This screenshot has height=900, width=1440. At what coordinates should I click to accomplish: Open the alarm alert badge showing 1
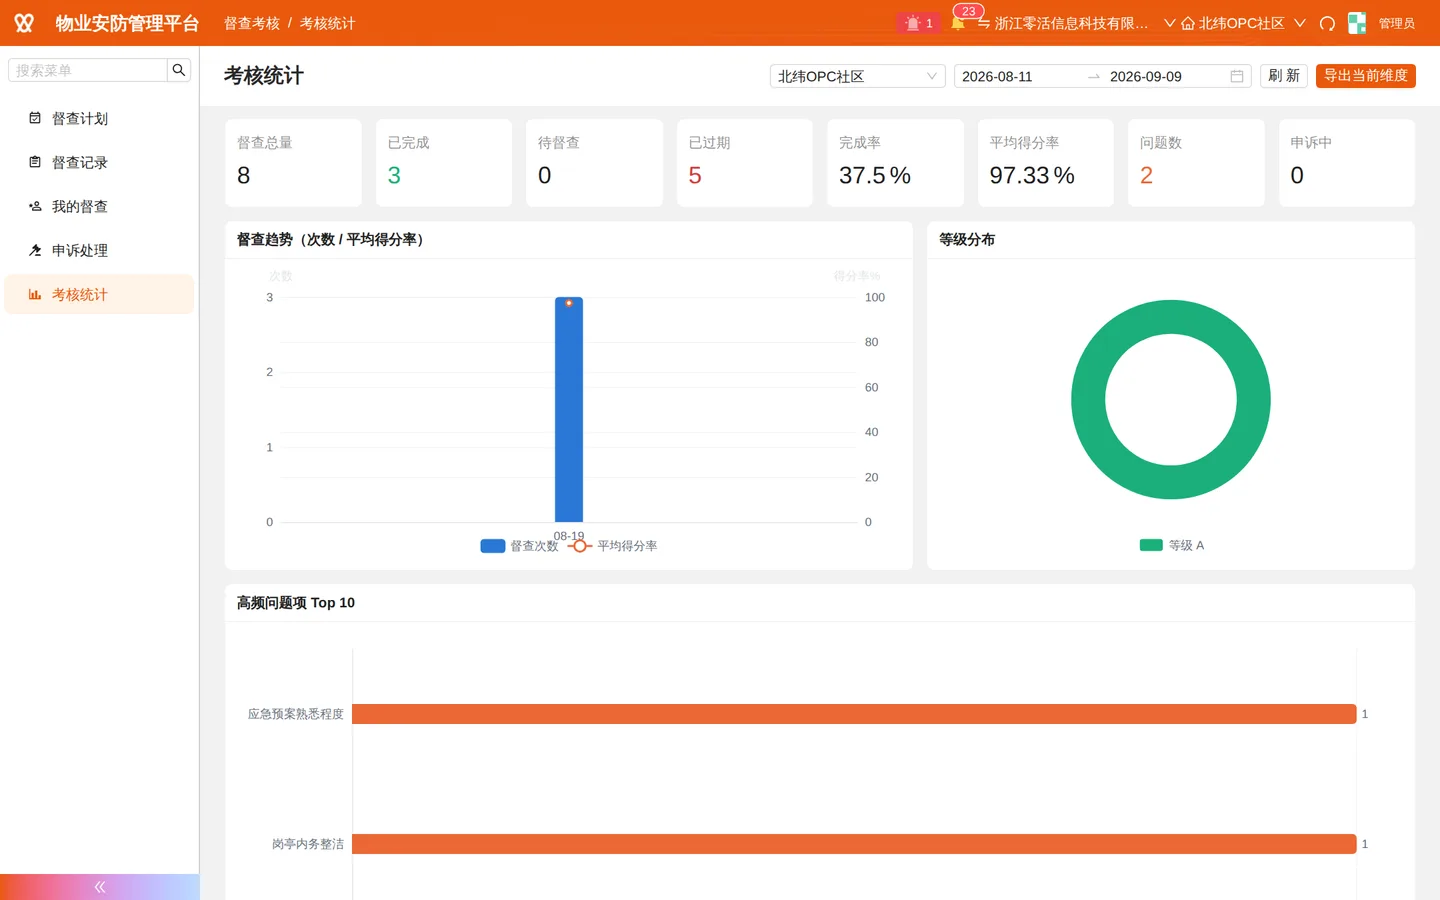point(918,23)
